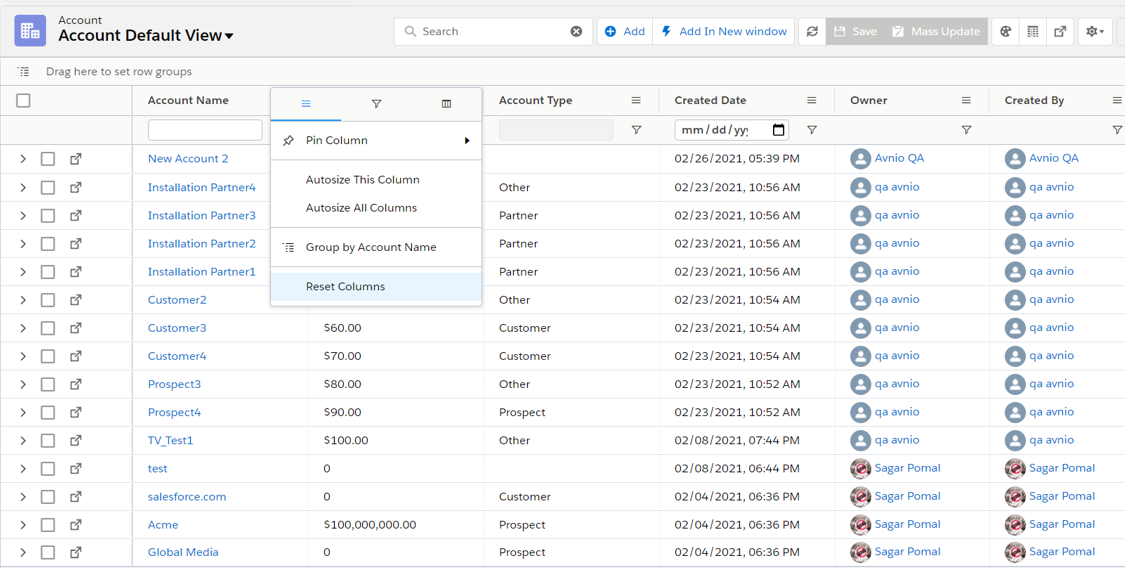Choose Reset Columns from the column menu

coord(345,287)
